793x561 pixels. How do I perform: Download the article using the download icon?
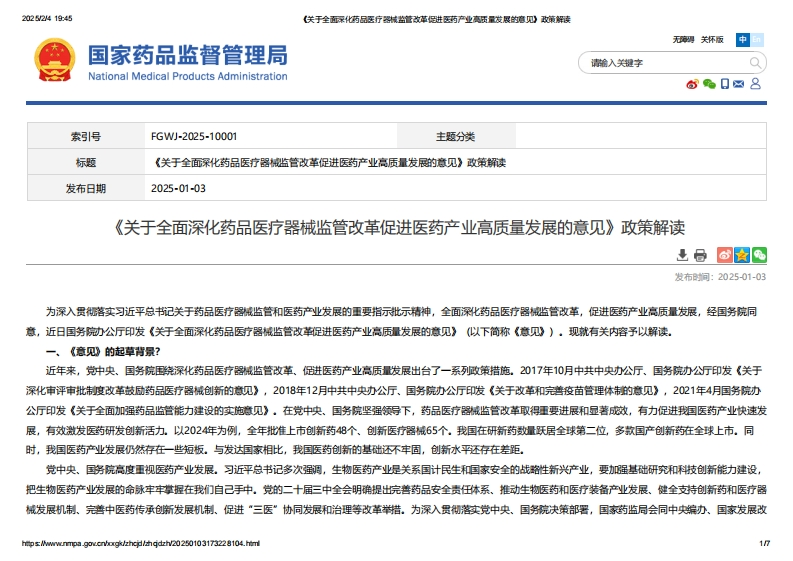[x=682, y=255]
